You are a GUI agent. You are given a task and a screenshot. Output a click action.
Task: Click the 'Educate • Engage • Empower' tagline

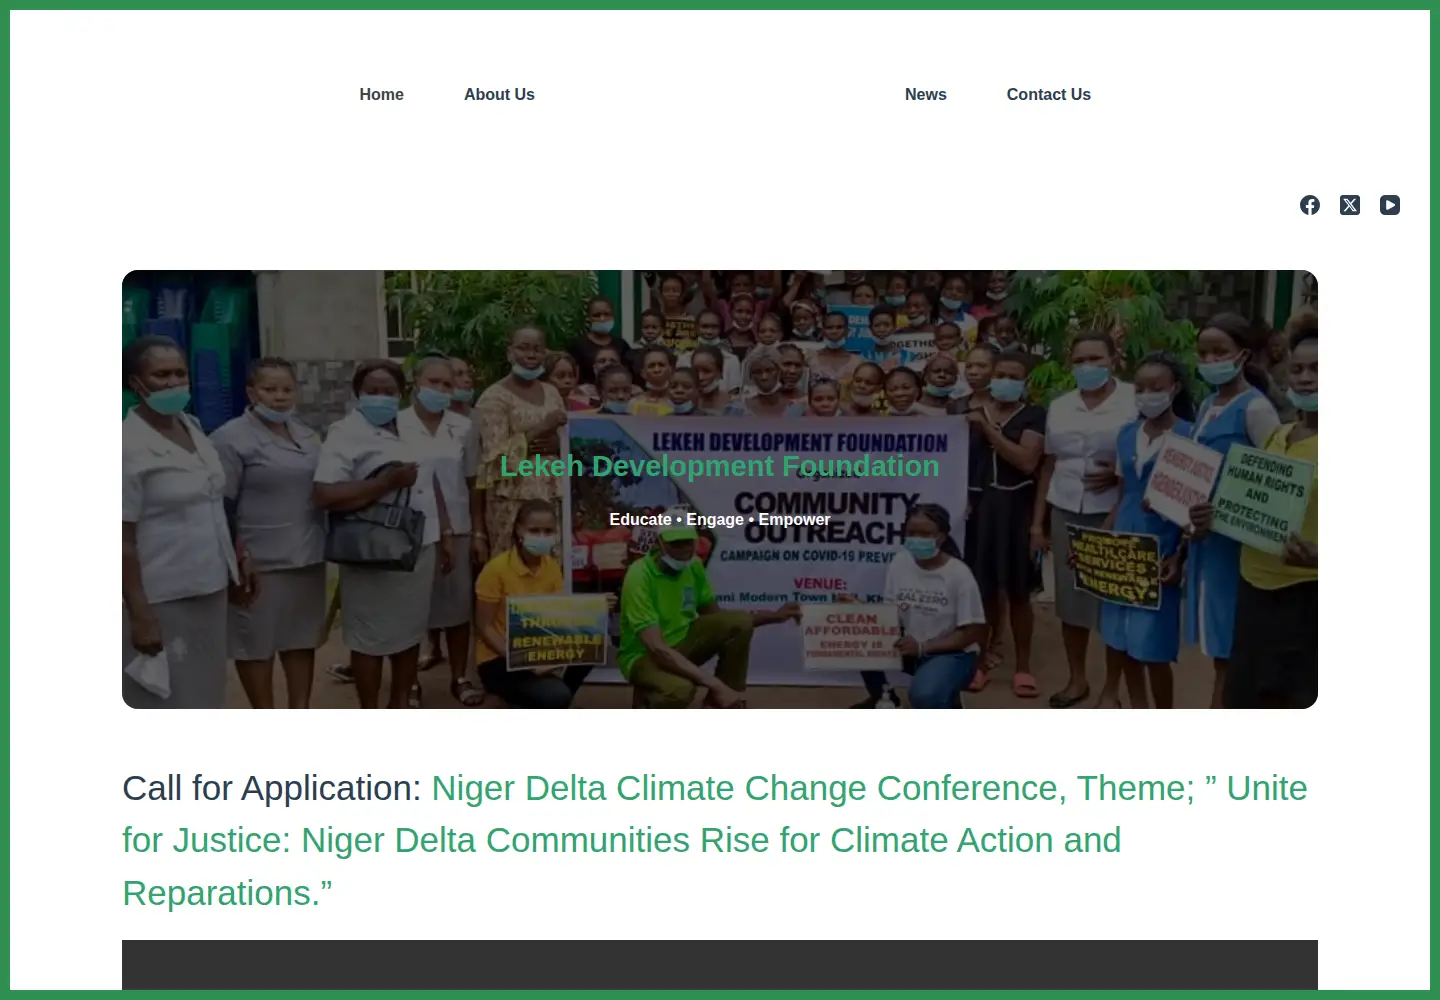[x=720, y=519]
